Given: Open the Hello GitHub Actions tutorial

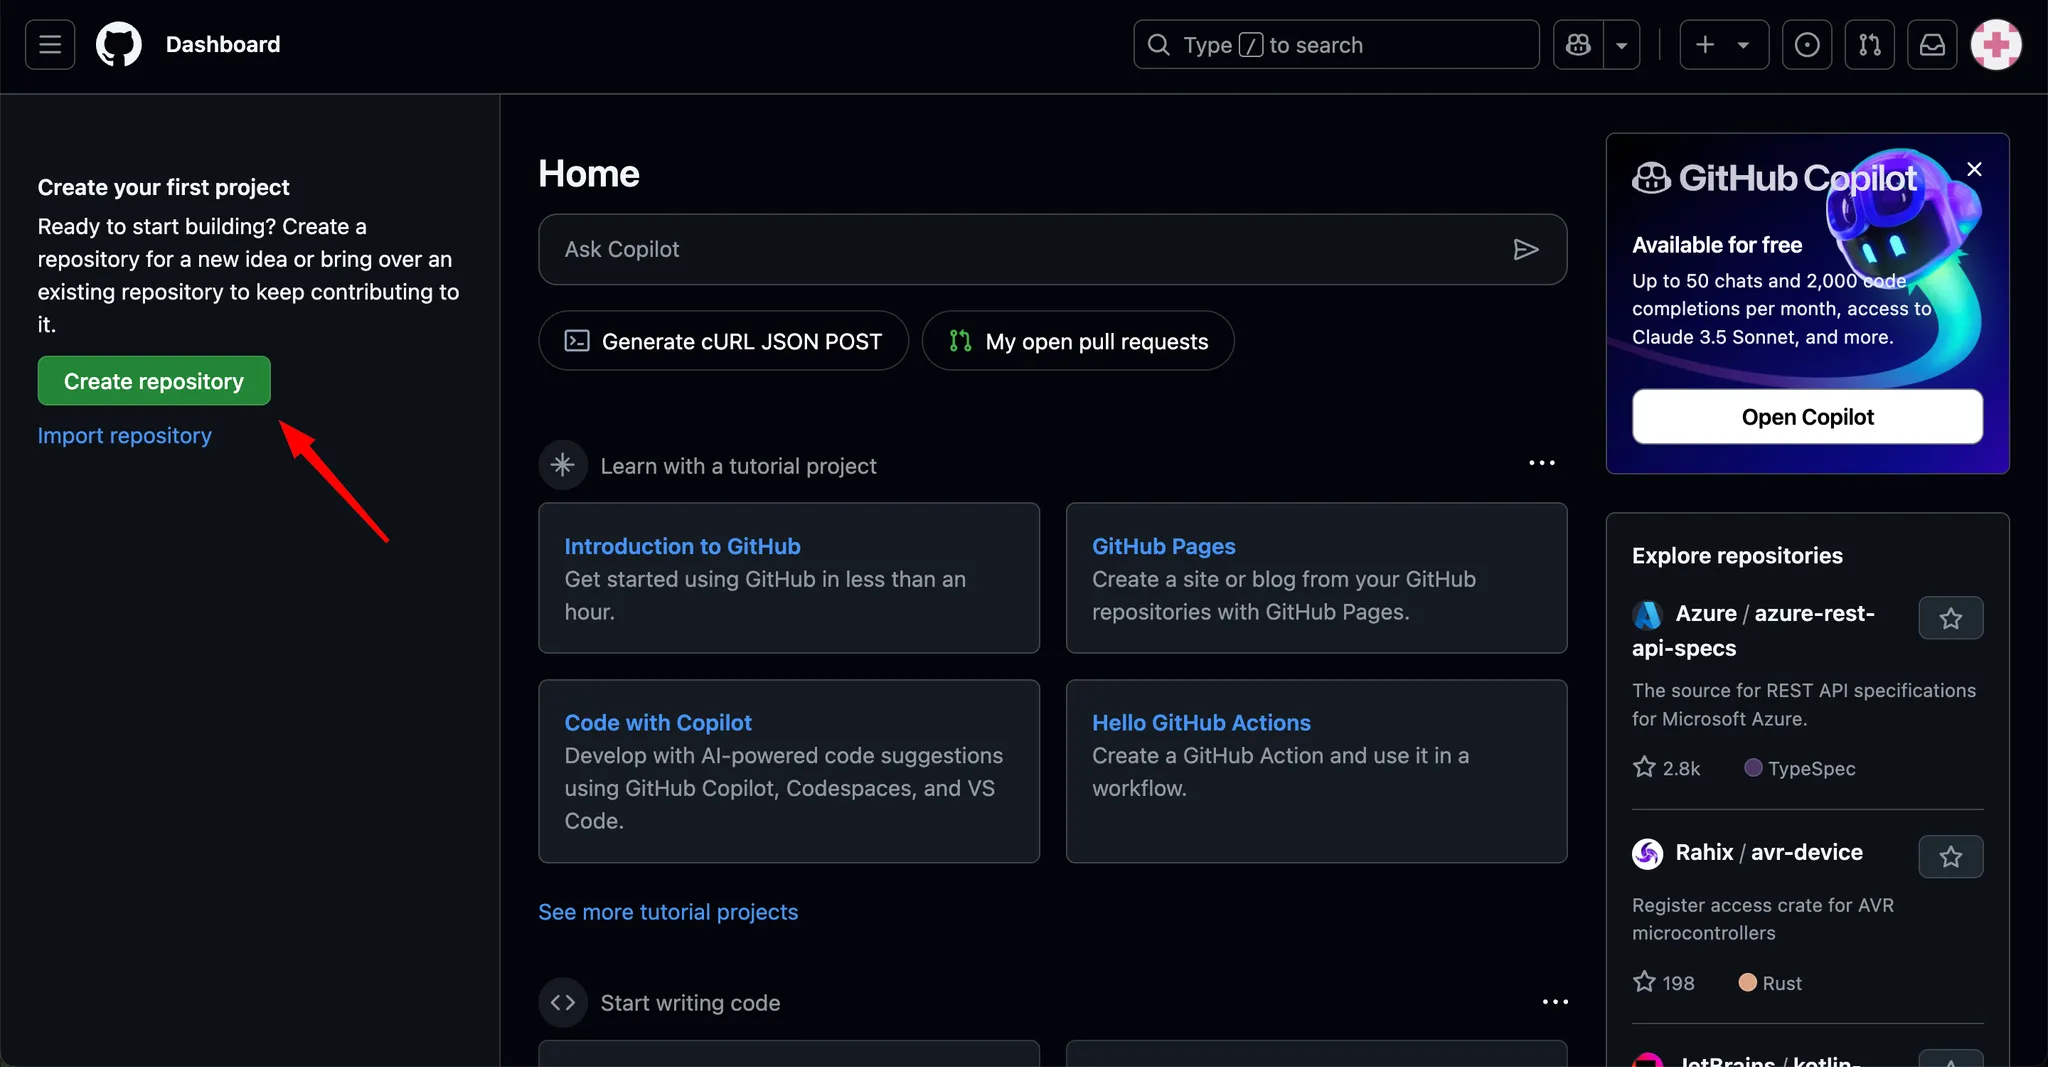Looking at the screenshot, I should click(1201, 723).
